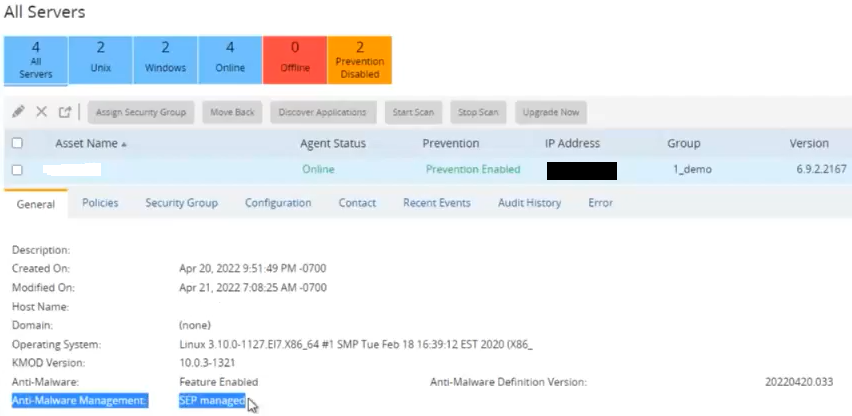The image size is (852, 416).
Task: Check the first server row checkbox
Action: point(16,170)
